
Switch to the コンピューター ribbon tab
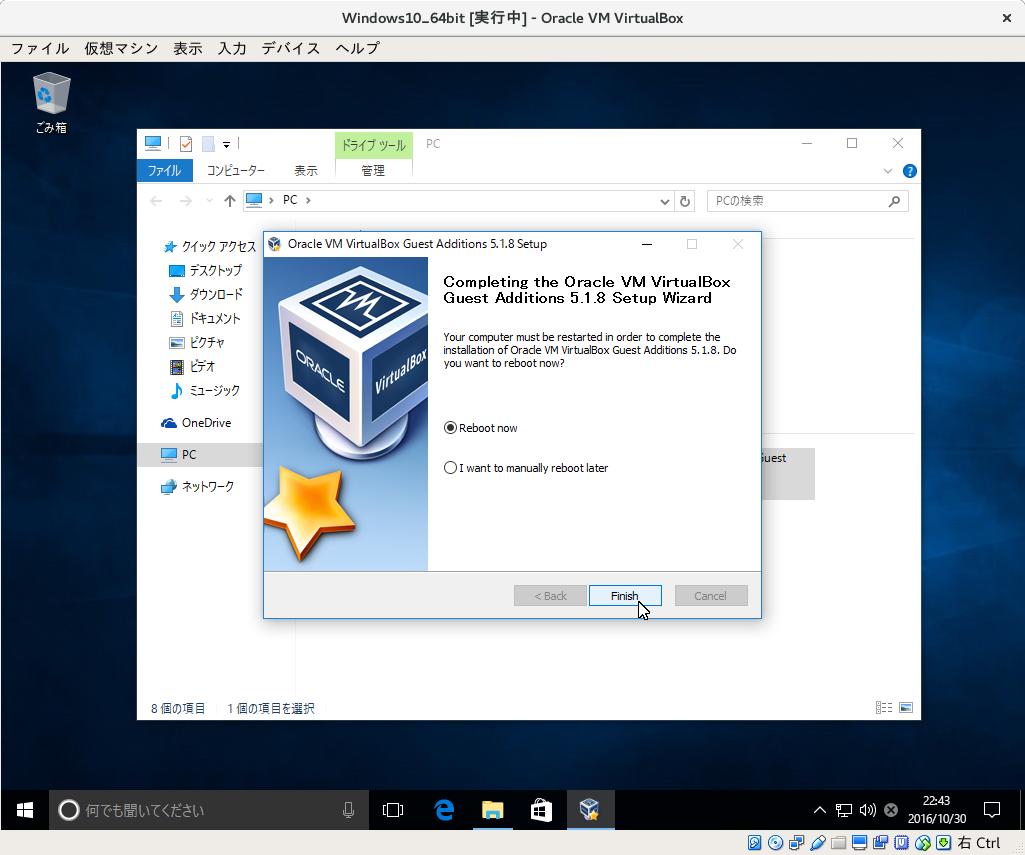click(x=235, y=171)
